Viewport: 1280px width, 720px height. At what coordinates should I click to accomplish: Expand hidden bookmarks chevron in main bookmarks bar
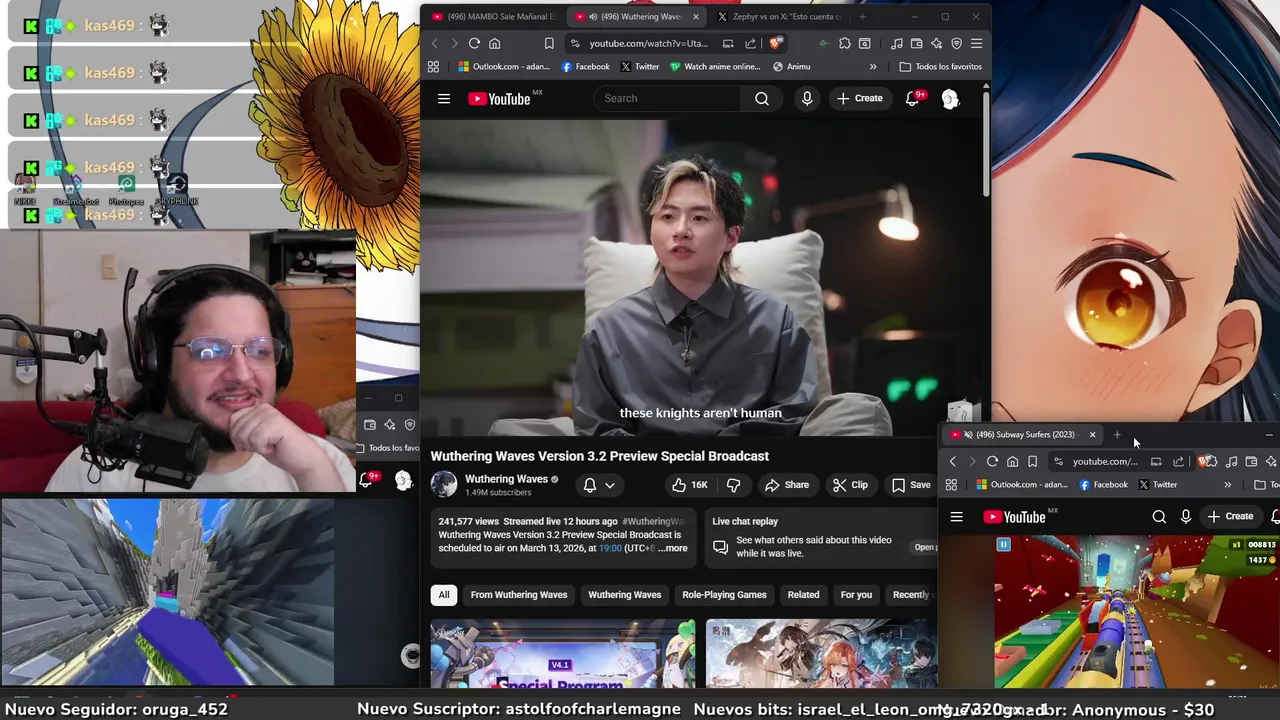[x=873, y=67]
